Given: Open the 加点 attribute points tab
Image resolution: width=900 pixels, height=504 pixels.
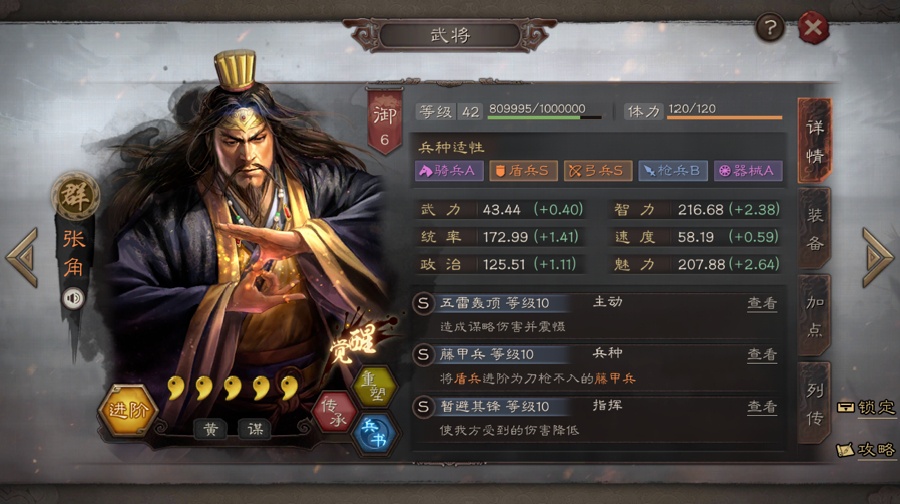Looking at the screenshot, I should point(814,316).
